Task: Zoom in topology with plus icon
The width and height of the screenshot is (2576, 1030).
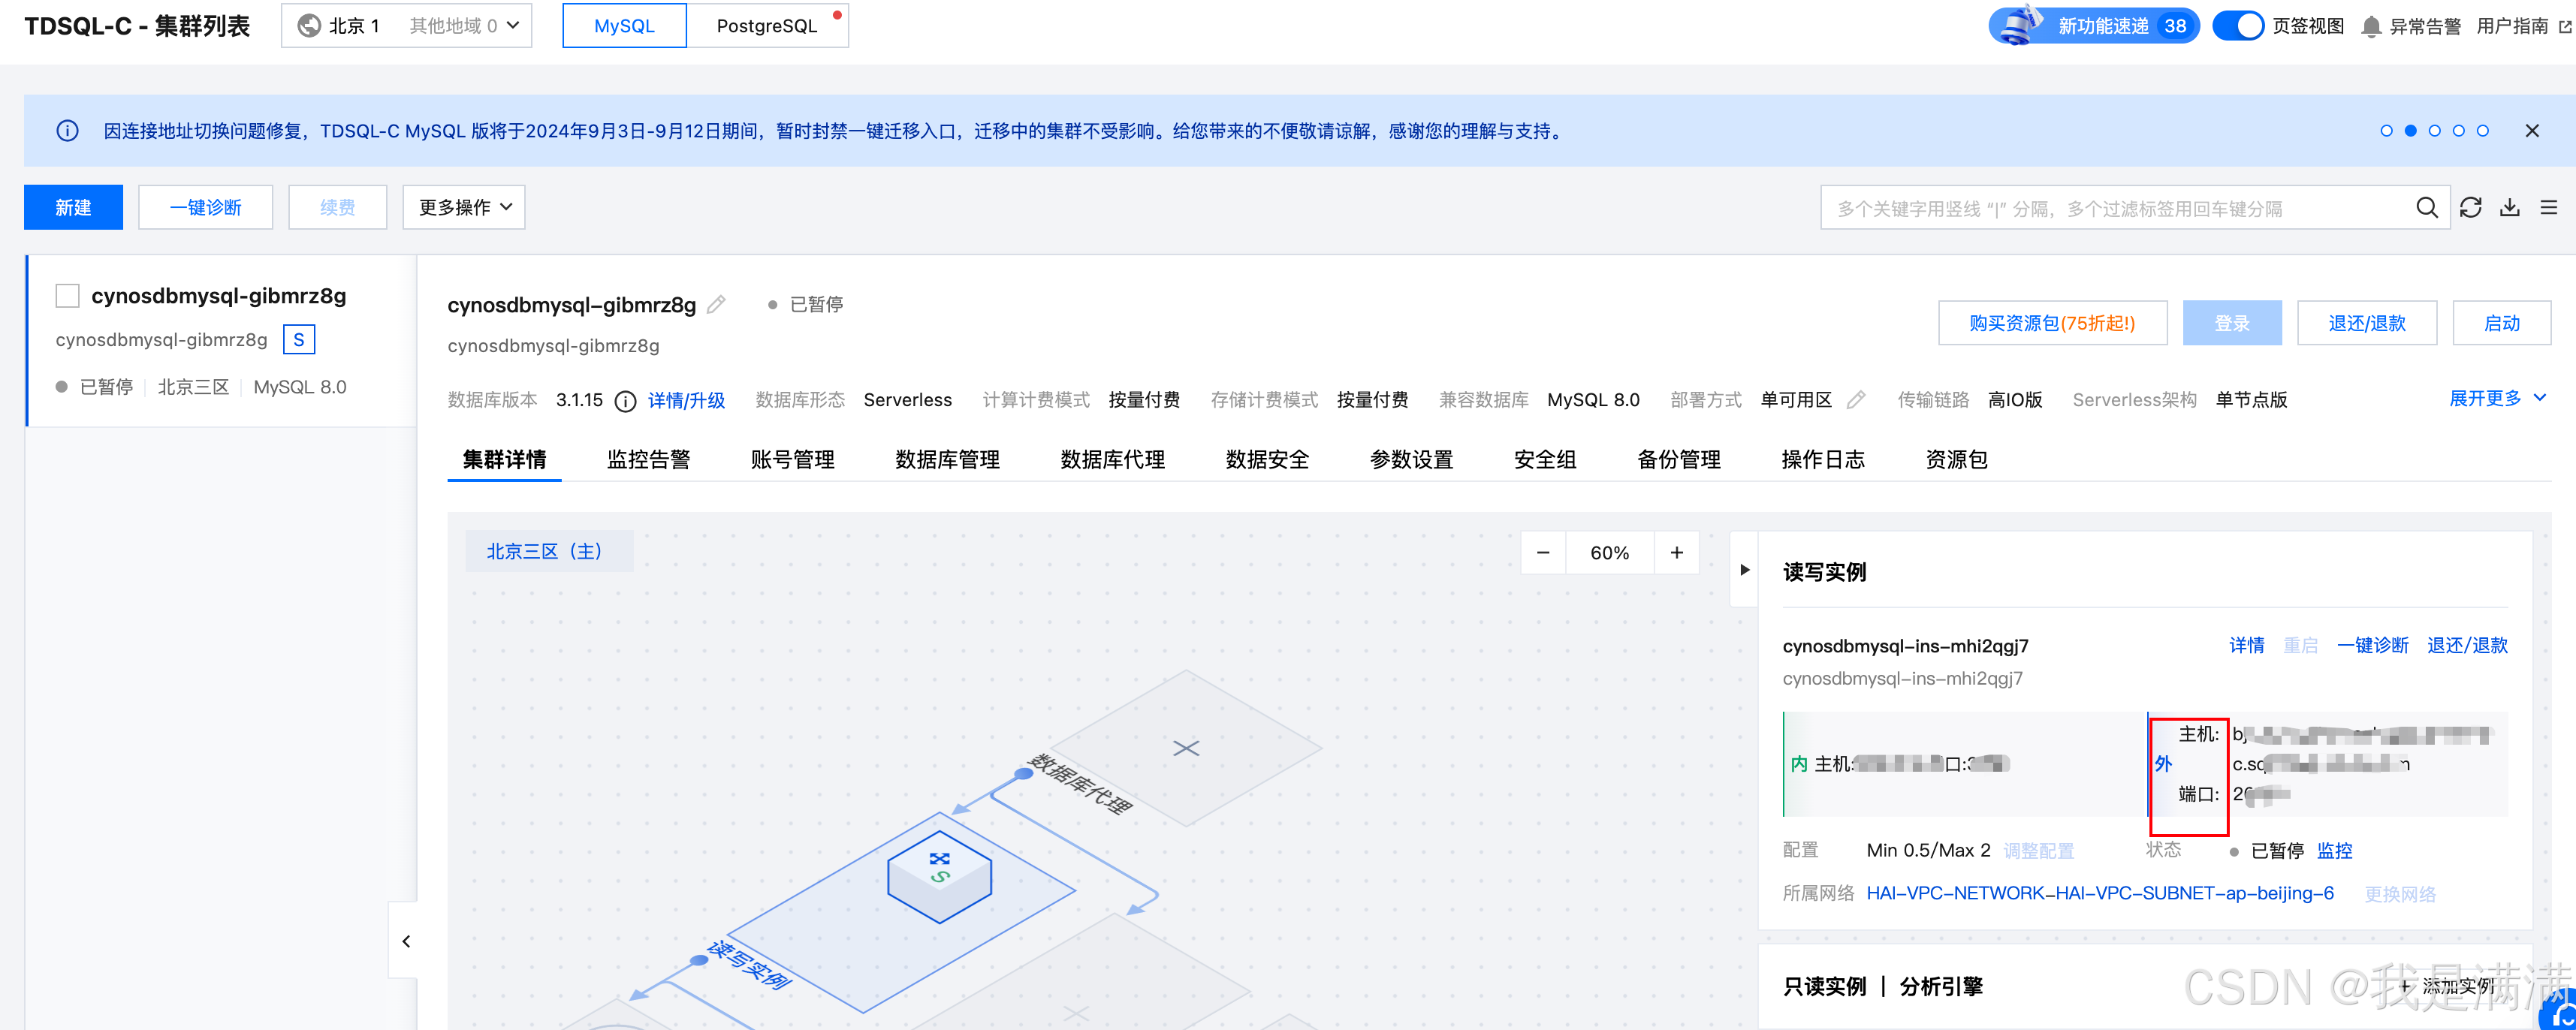Action: point(1677,553)
